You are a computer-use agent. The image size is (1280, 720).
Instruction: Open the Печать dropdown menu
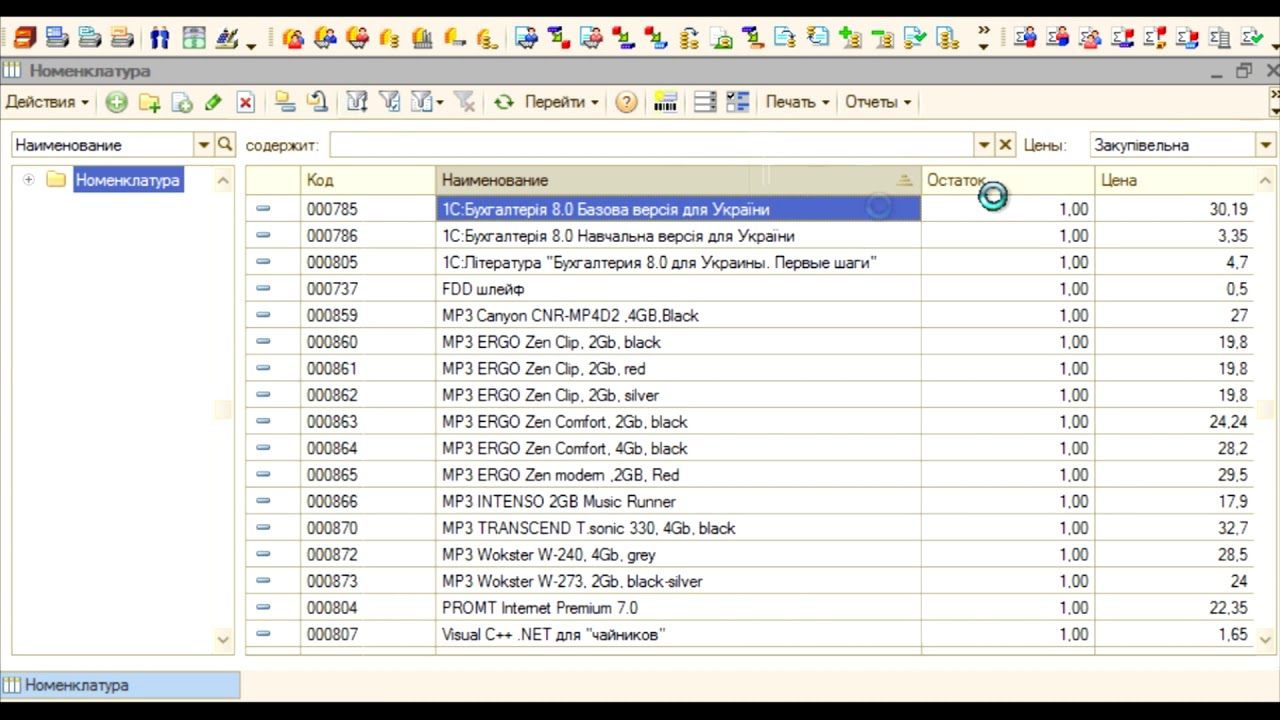point(797,102)
